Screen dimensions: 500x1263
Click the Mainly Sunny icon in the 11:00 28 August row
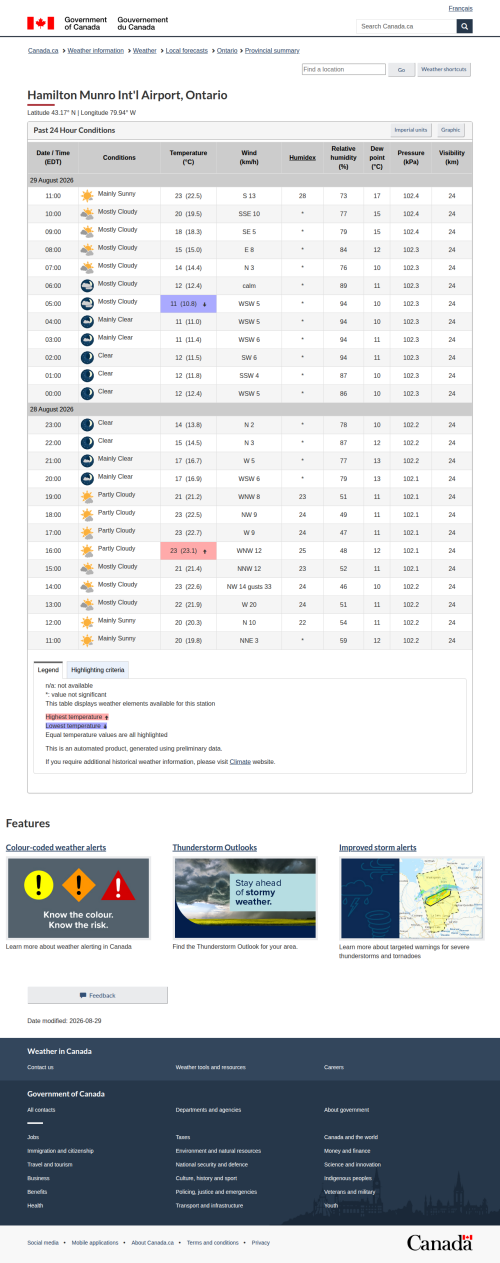(87, 640)
